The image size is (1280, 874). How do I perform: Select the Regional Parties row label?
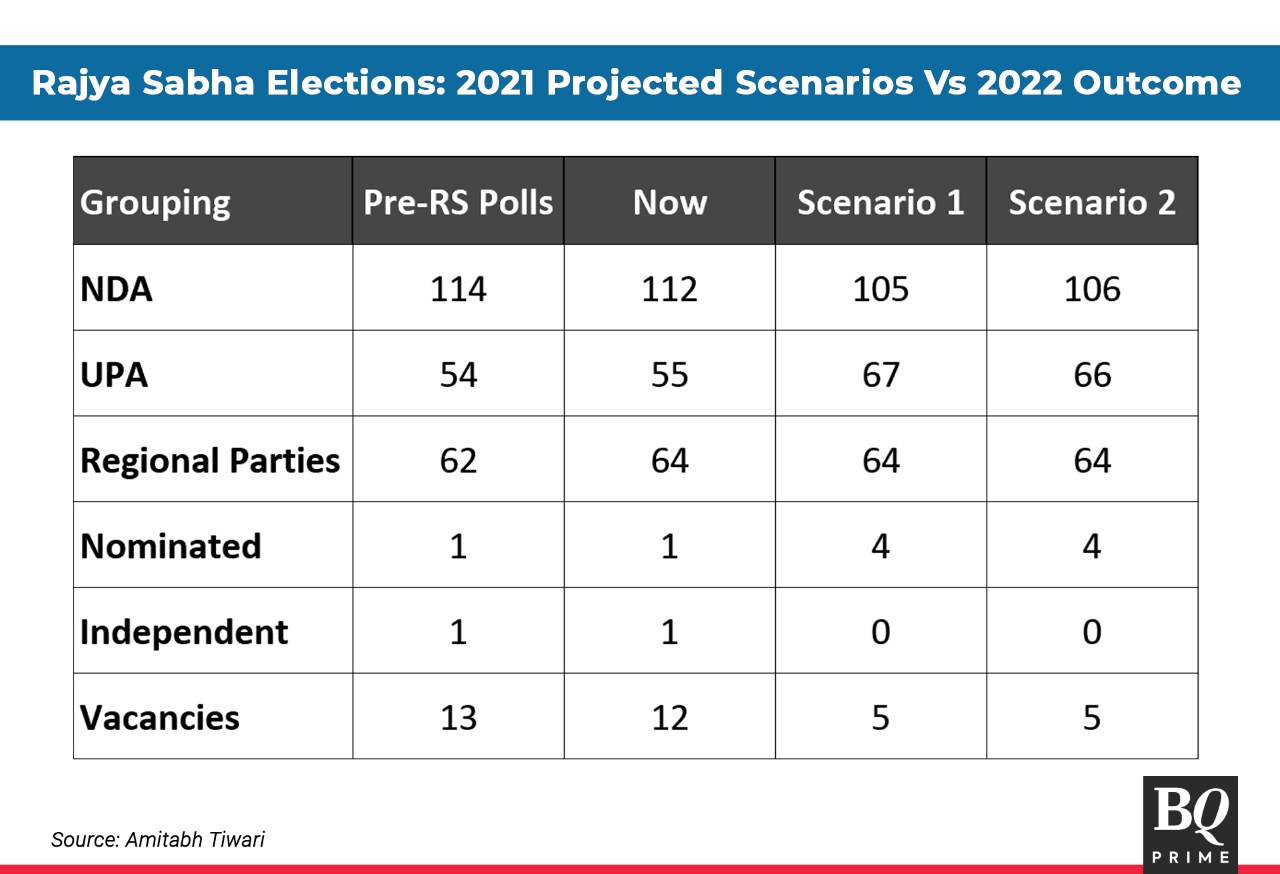[x=210, y=461]
